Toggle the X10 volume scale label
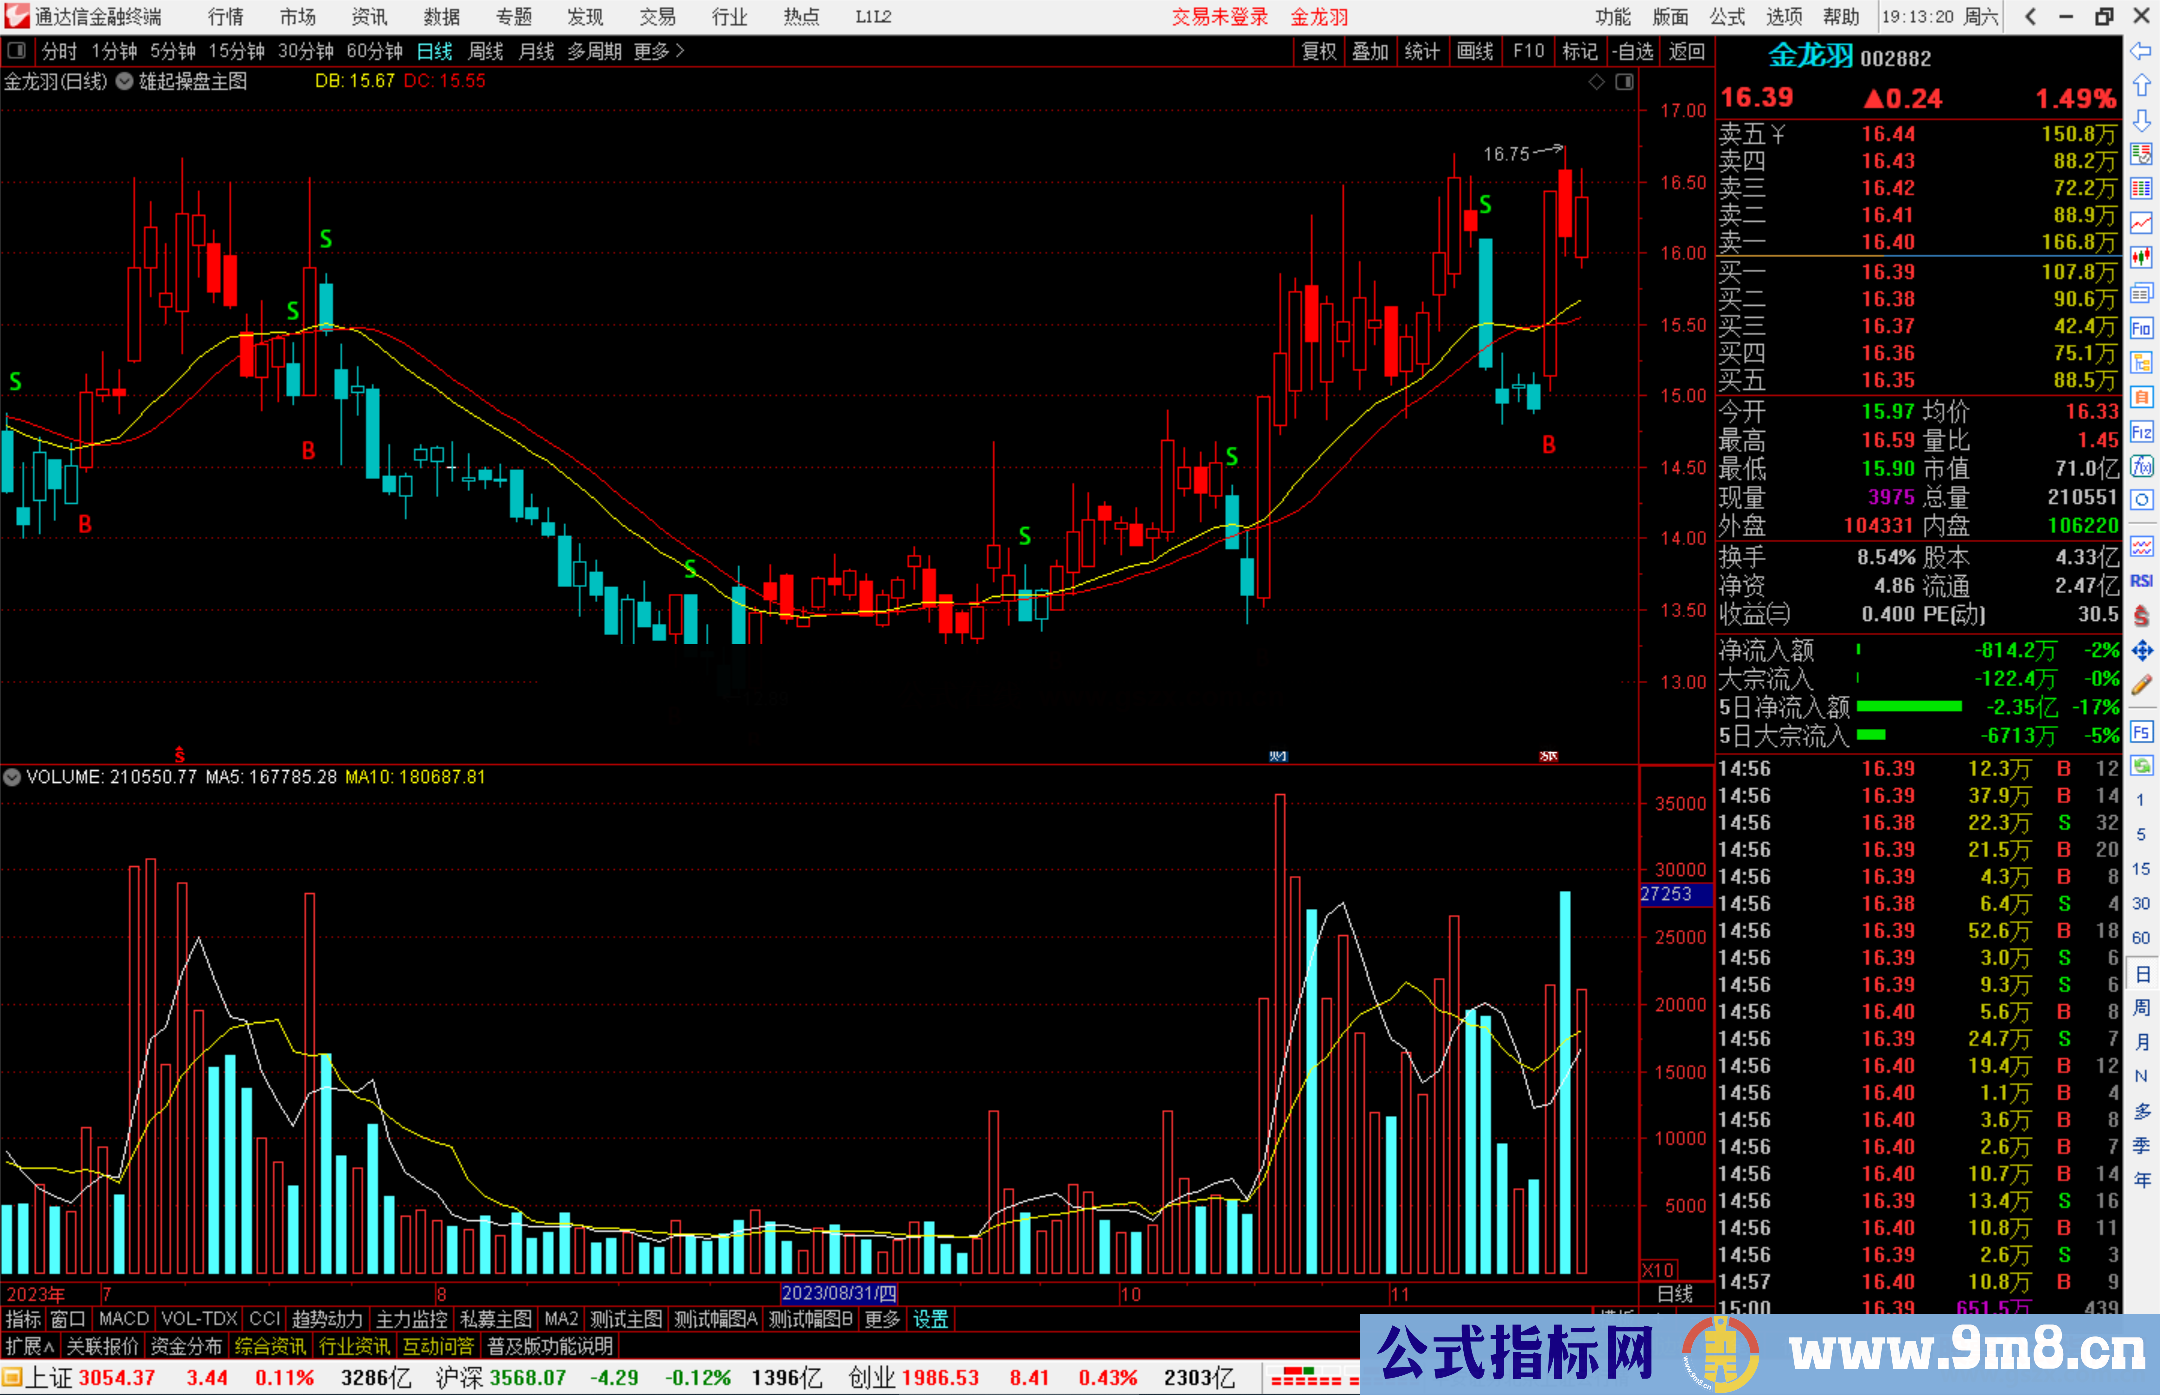This screenshot has height=1395, width=2160. point(1657,1270)
